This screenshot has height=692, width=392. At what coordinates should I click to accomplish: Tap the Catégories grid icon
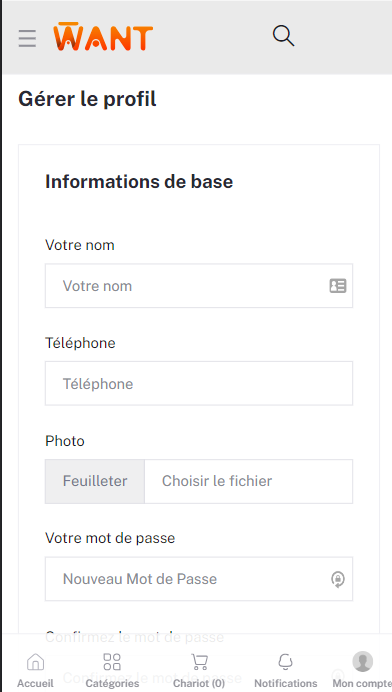click(x=112, y=662)
